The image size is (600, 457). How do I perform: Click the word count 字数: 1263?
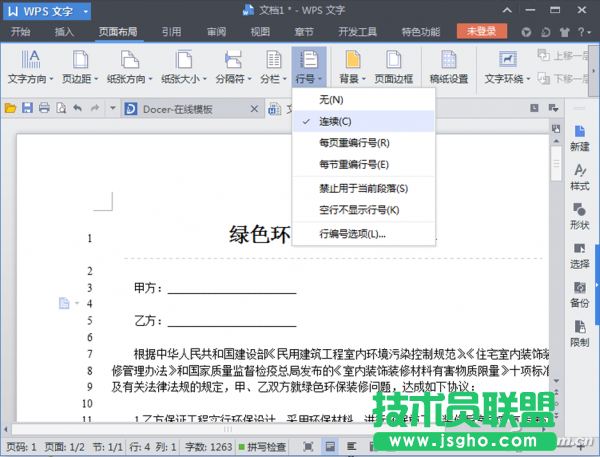(x=209, y=447)
